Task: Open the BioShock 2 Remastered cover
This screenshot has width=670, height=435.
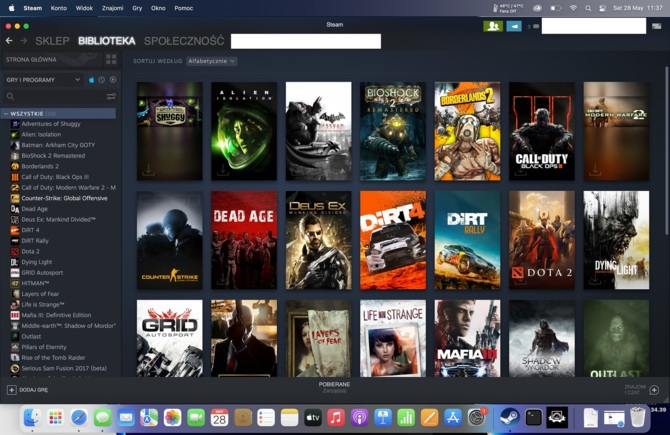Action: [393, 131]
